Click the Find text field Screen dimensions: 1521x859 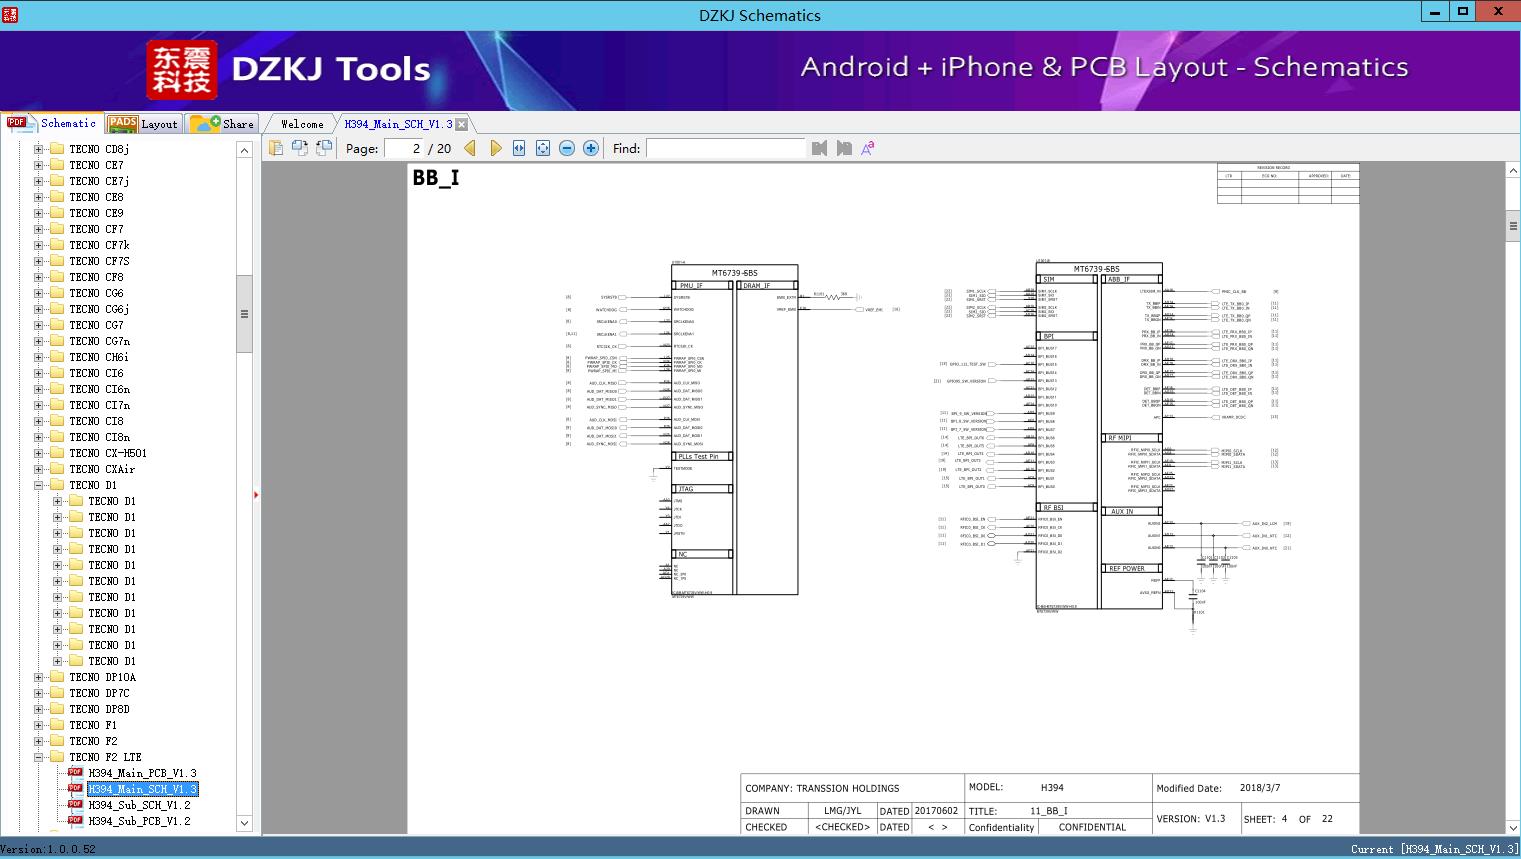725,148
